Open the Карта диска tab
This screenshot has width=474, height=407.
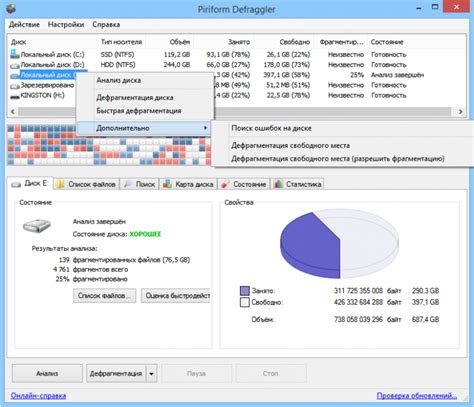(x=189, y=184)
